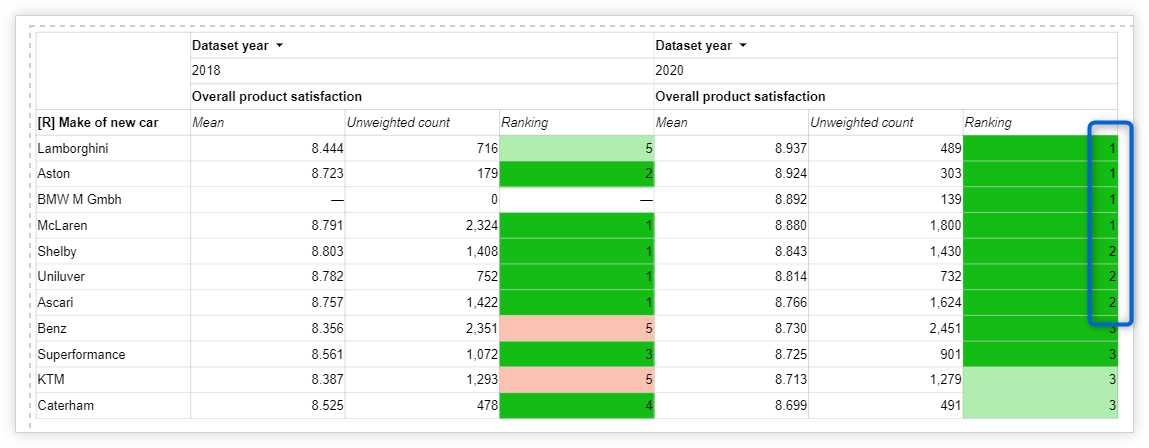
Task: Click Uniluver unweighted count 752
Action: [489, 277]
